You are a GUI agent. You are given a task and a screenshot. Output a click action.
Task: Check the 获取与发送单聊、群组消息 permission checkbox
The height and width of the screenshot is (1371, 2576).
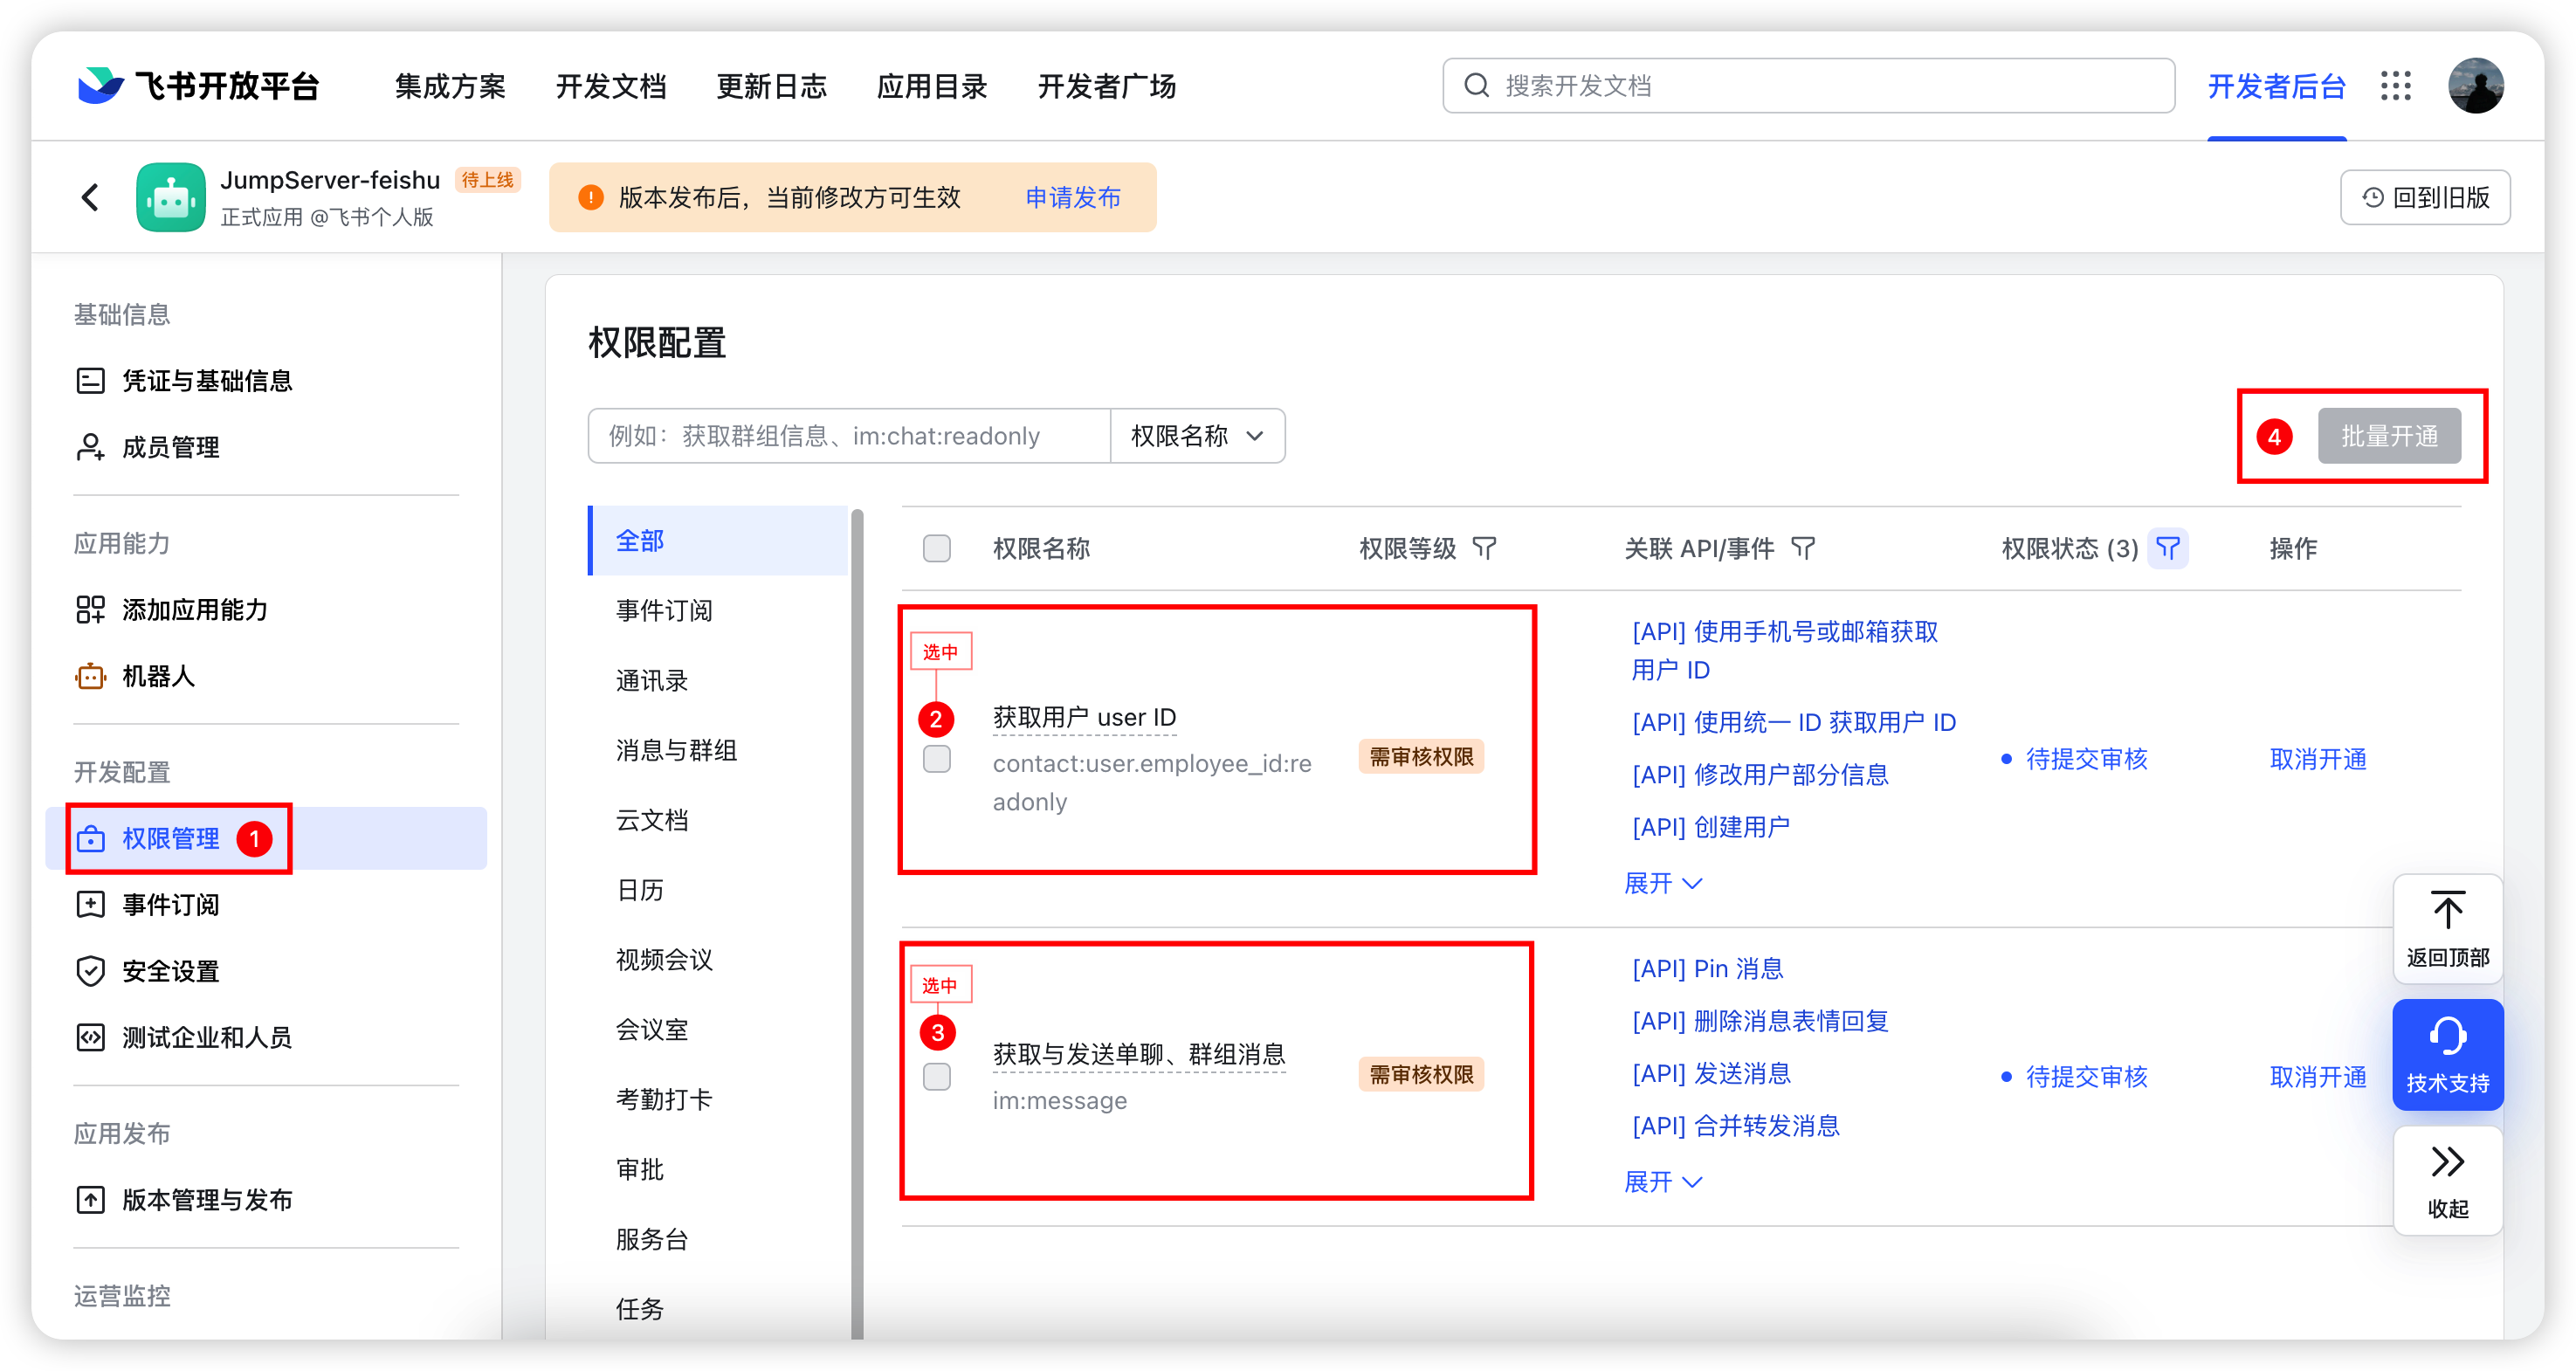coord(937,1076)
